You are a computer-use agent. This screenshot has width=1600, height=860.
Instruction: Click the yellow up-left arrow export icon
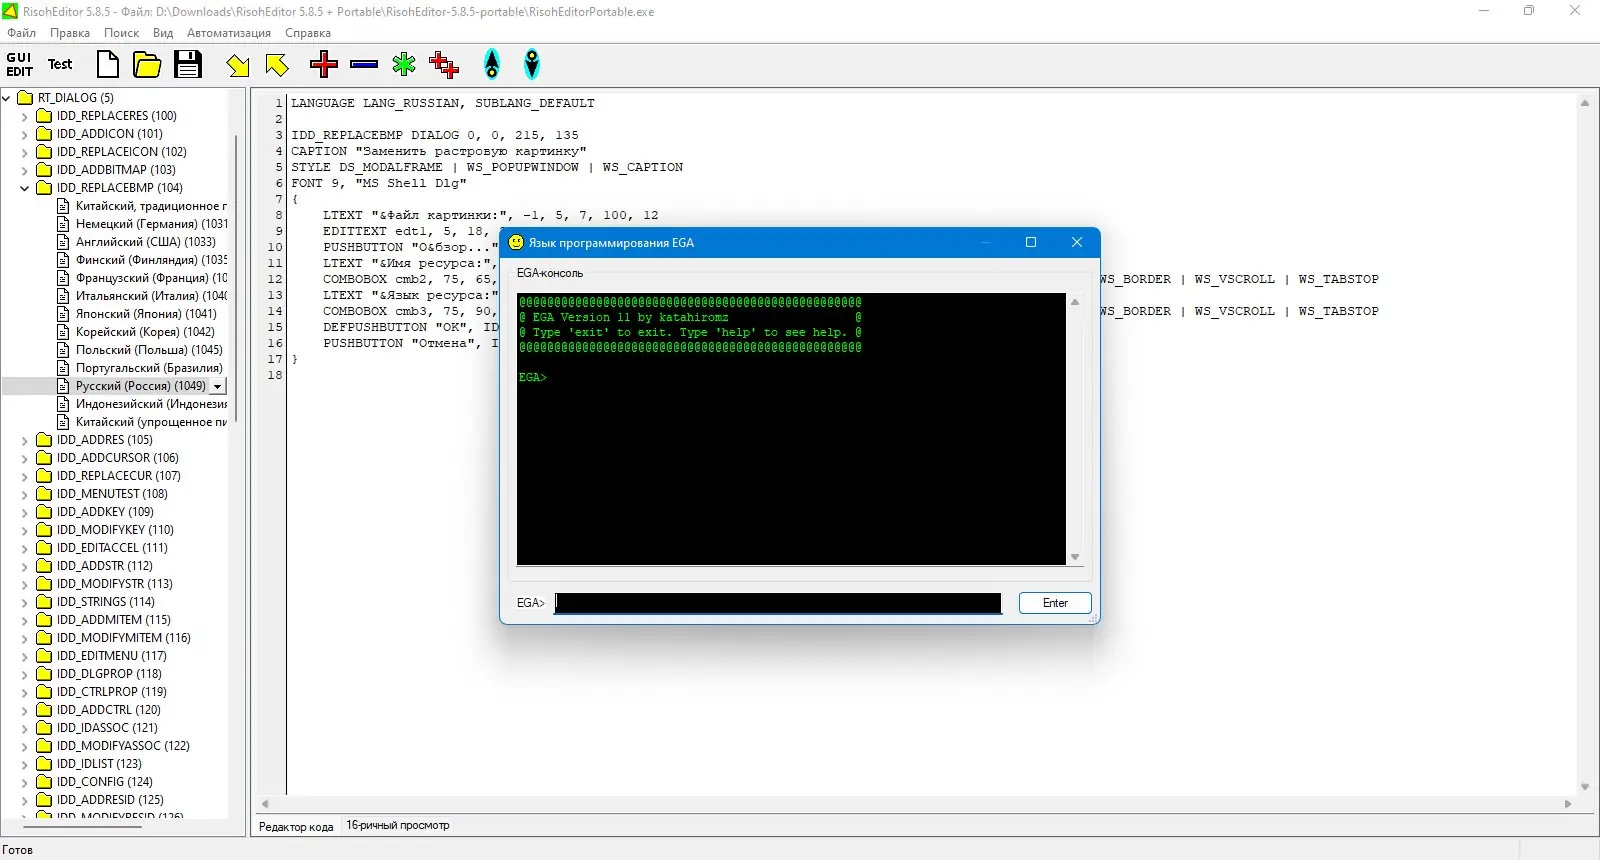click(x=277, y=66)
